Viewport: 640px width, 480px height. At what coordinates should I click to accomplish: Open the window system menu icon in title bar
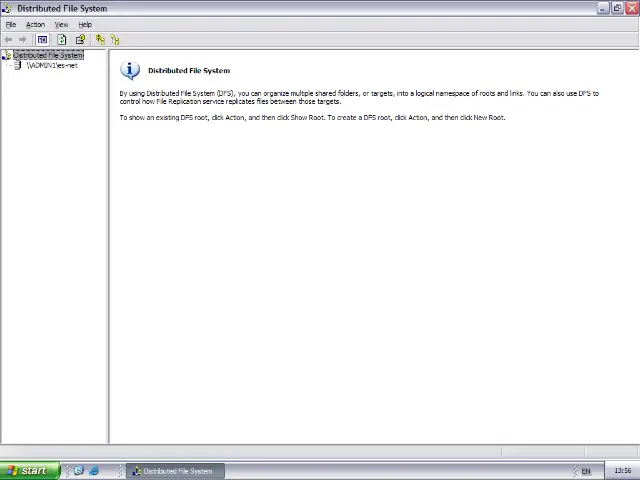click(7, 8)
